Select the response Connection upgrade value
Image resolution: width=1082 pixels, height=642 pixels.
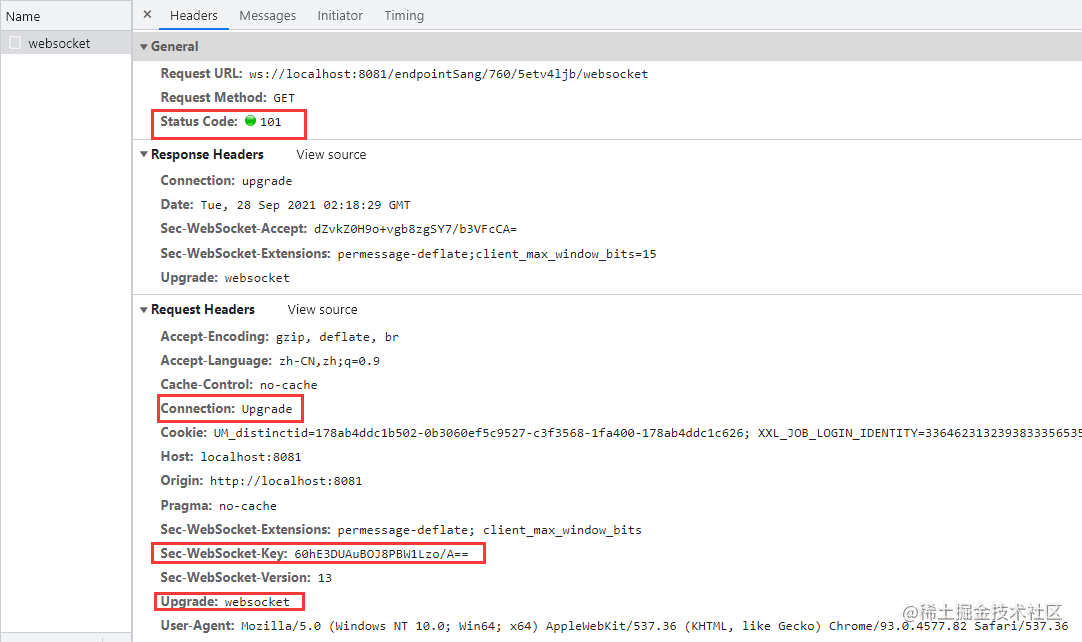267,181
